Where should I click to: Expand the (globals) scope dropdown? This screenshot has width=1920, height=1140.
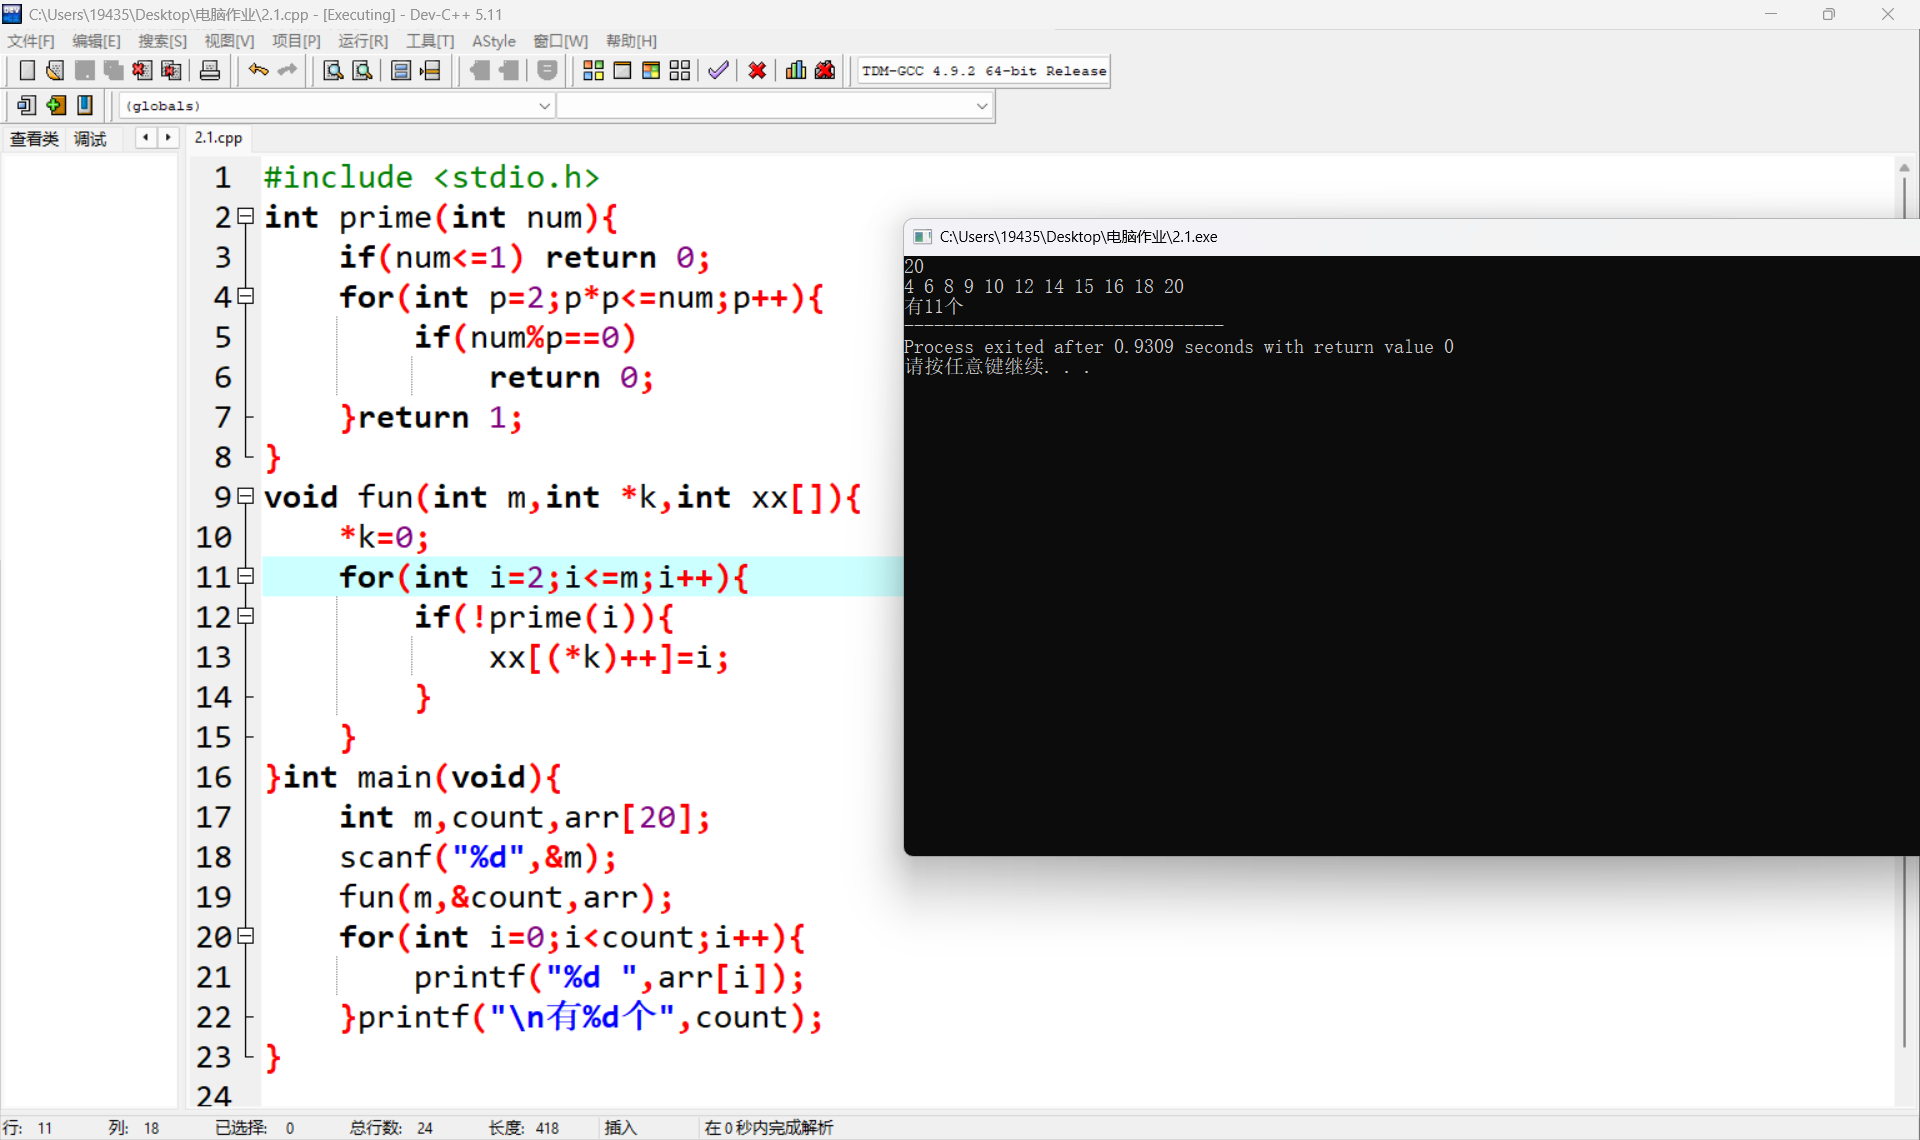(544, 105)
